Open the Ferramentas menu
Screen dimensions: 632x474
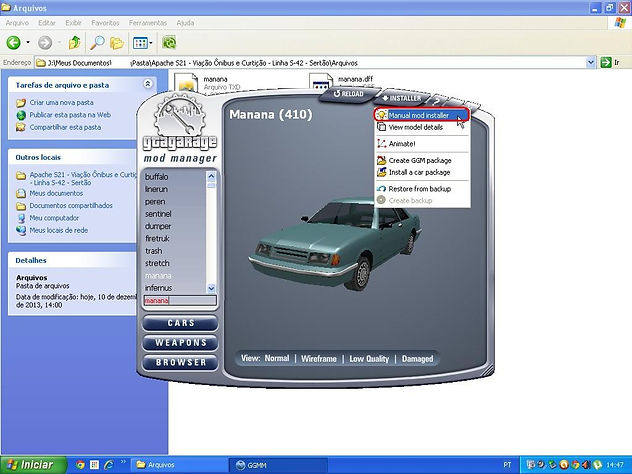click(148, 23)
